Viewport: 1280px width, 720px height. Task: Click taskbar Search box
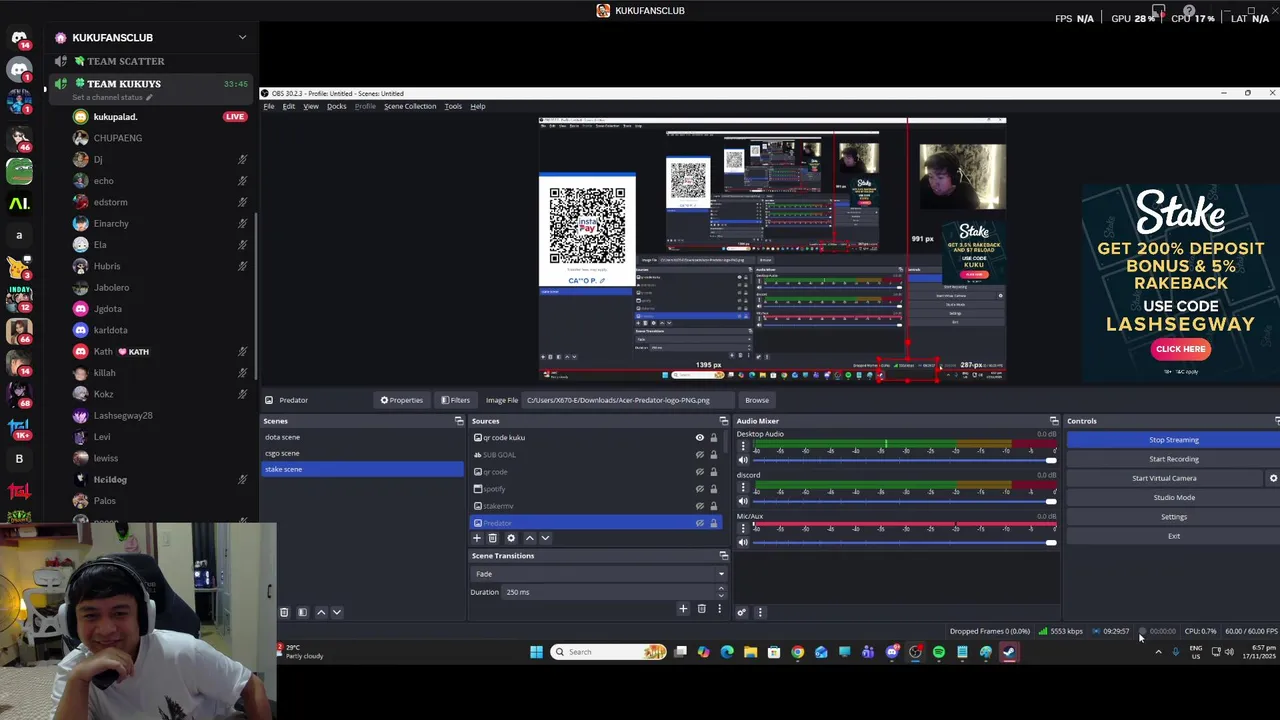609,652
